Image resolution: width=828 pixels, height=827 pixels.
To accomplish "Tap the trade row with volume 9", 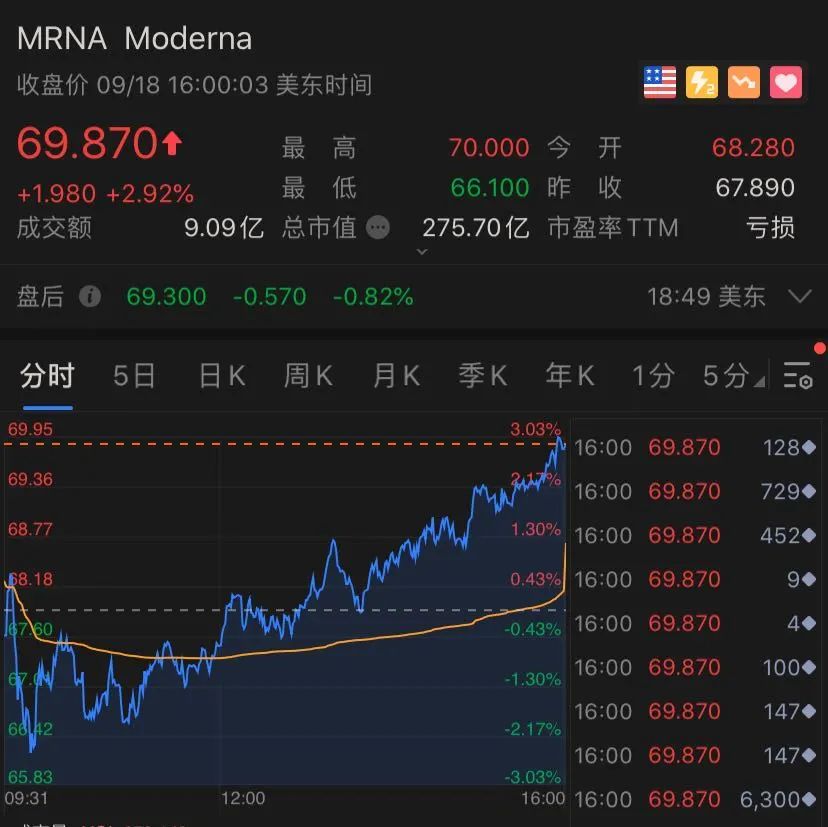I will (695, 579).
